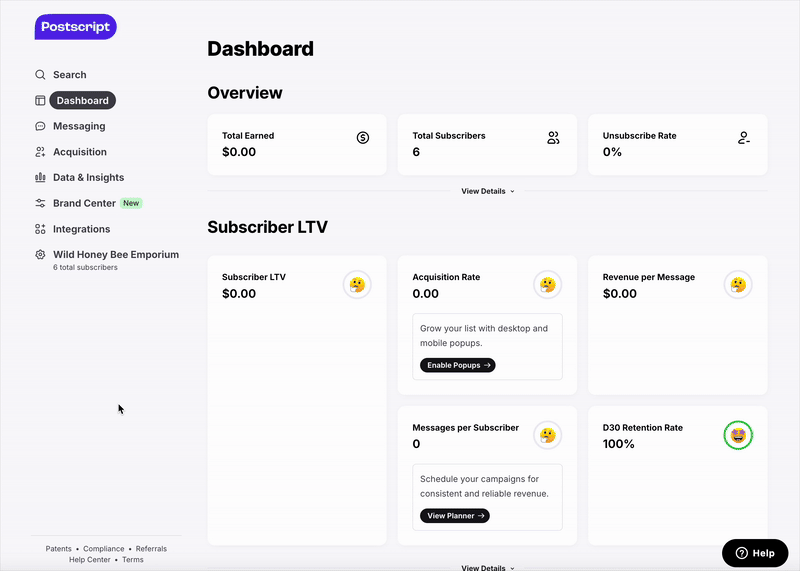Expand View Details under Subscriber LTV
The image size is (800, 571).
pyautogui.click(x=487, y=567)
